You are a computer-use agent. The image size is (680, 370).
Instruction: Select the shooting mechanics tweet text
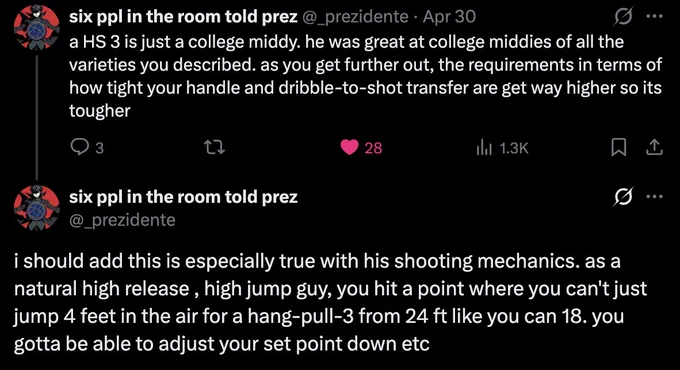(x=330, y=302)
